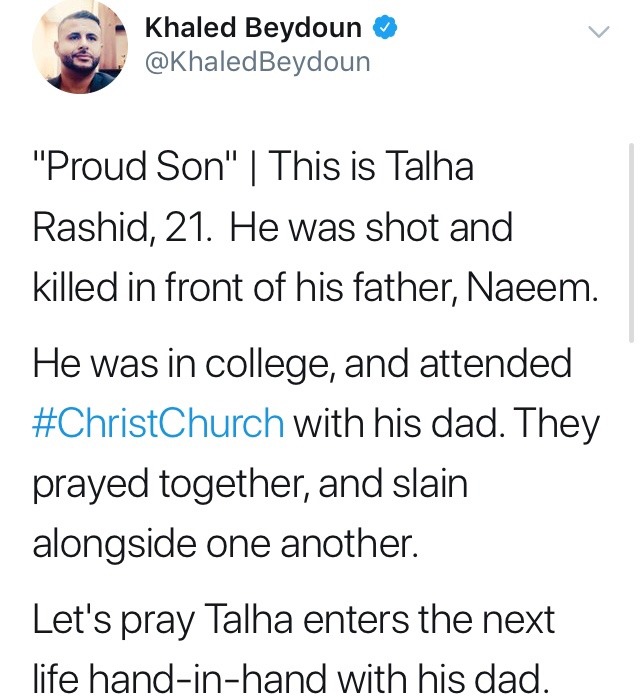Click the vertical scrollbar beside the tweet
The height and width of the screenshot is (697, 640).
[x=631, y=242]
